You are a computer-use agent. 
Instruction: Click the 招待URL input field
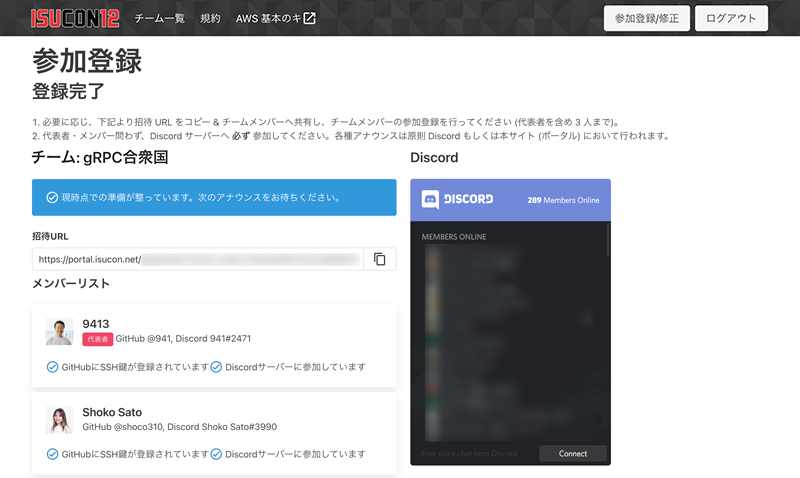click(198, 259)
